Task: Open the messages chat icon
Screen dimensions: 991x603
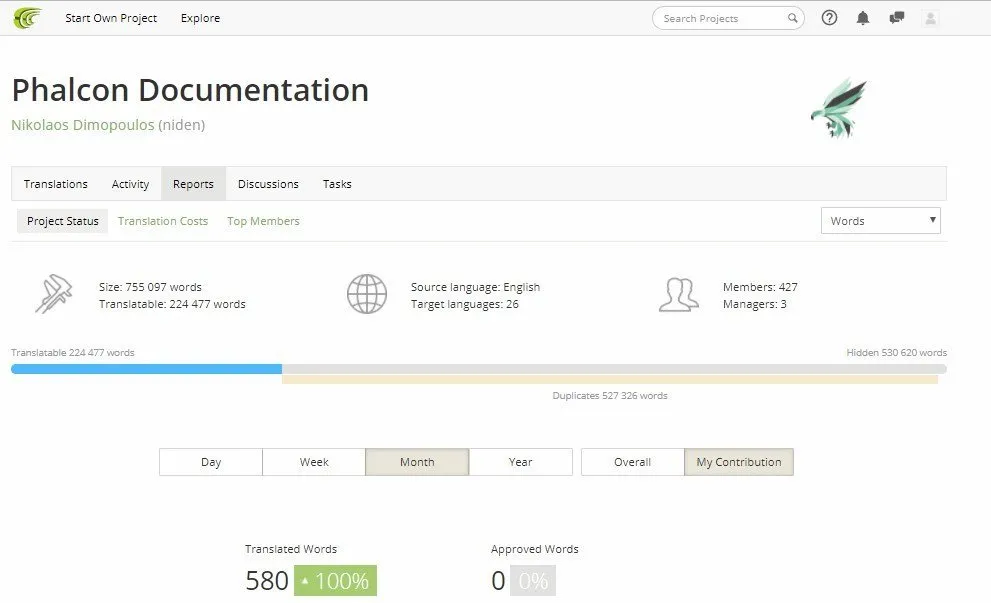Action: 896,18
